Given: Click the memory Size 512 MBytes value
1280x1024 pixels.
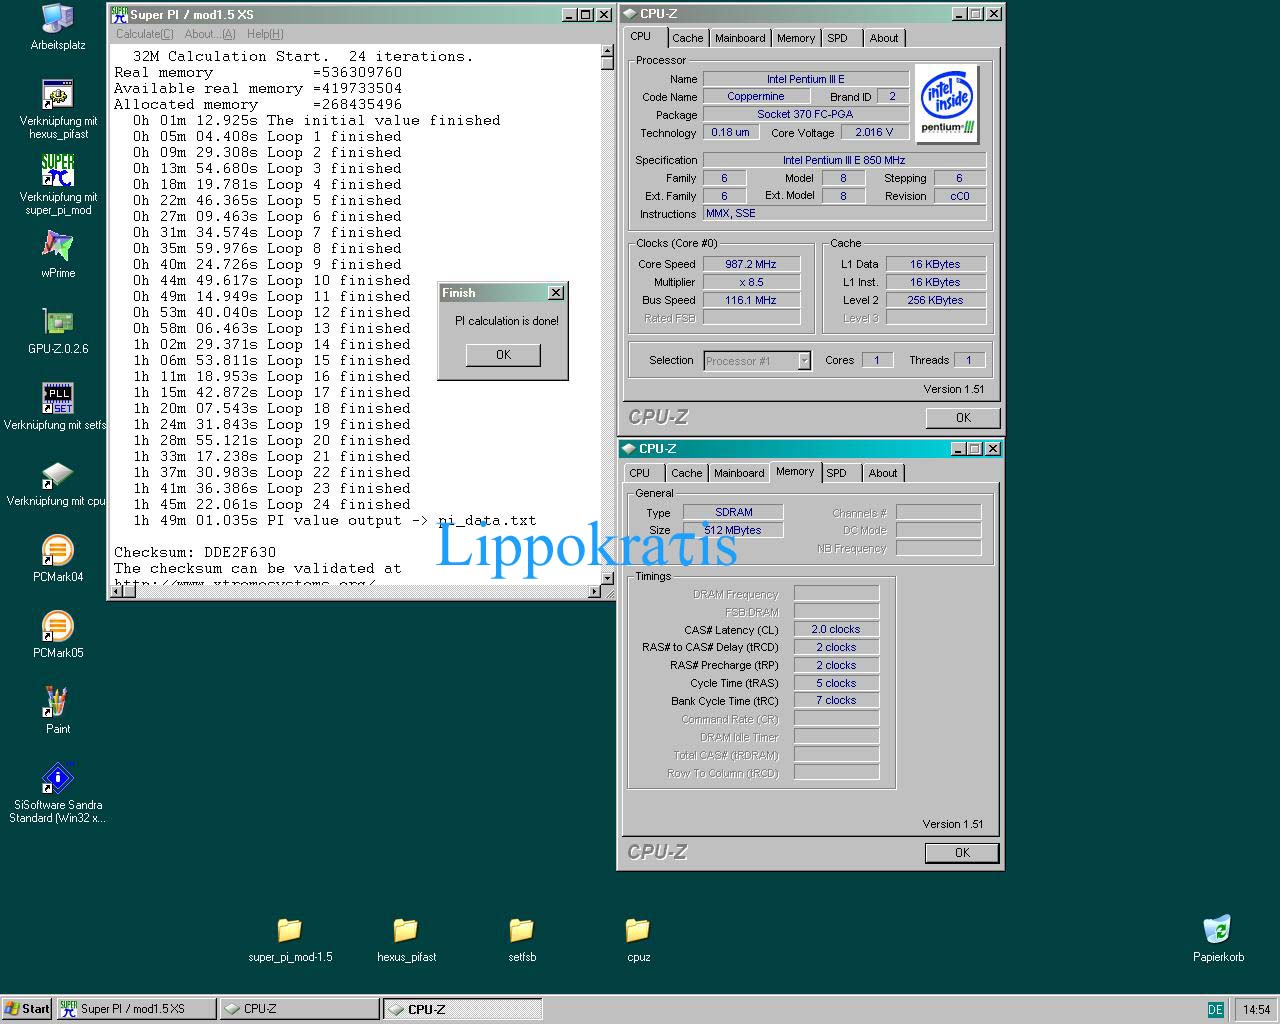Looking at the screenshot, I should [733, 530].
